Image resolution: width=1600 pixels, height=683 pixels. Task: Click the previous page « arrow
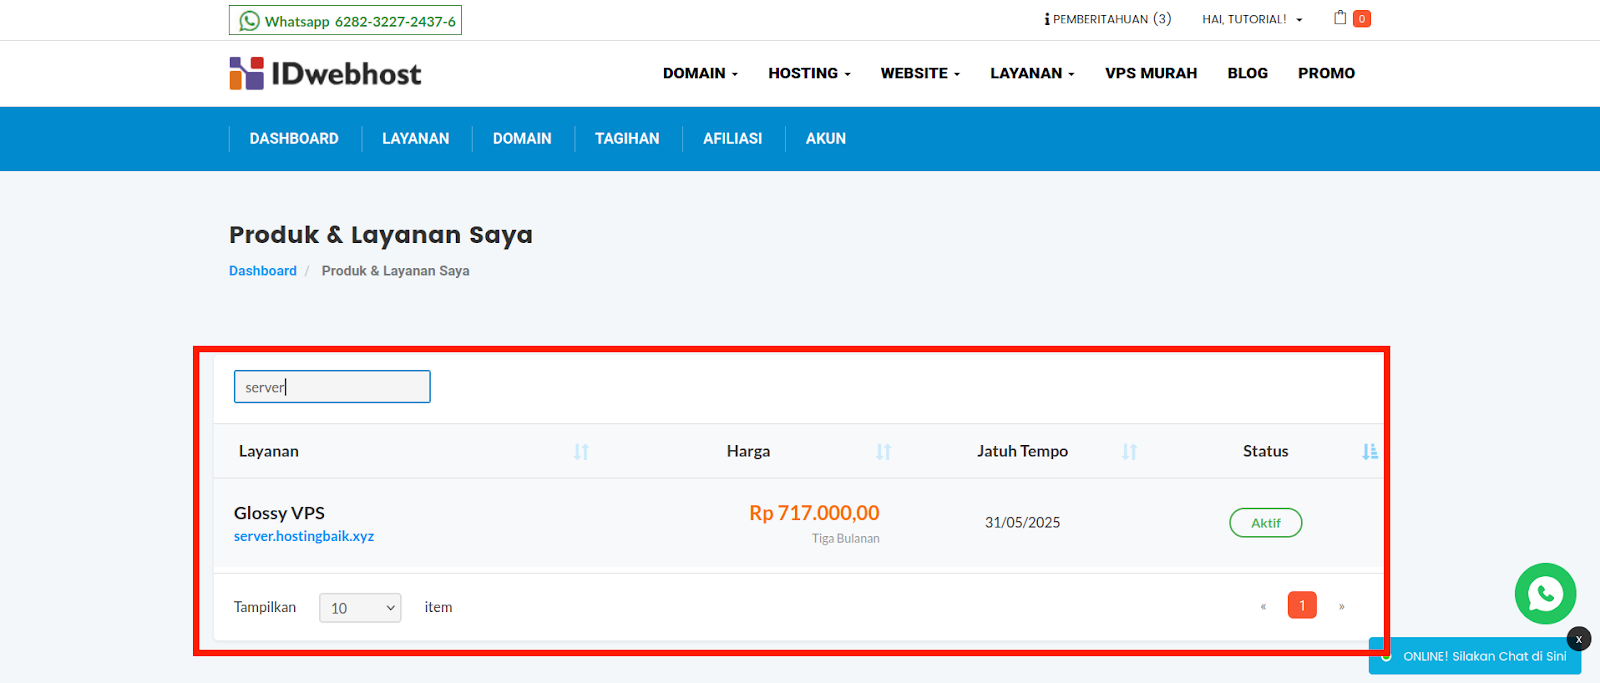coord(1263,606)
